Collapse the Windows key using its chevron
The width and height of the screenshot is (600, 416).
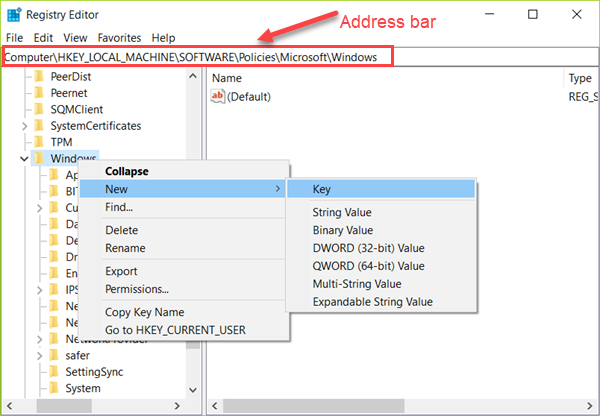24,158
